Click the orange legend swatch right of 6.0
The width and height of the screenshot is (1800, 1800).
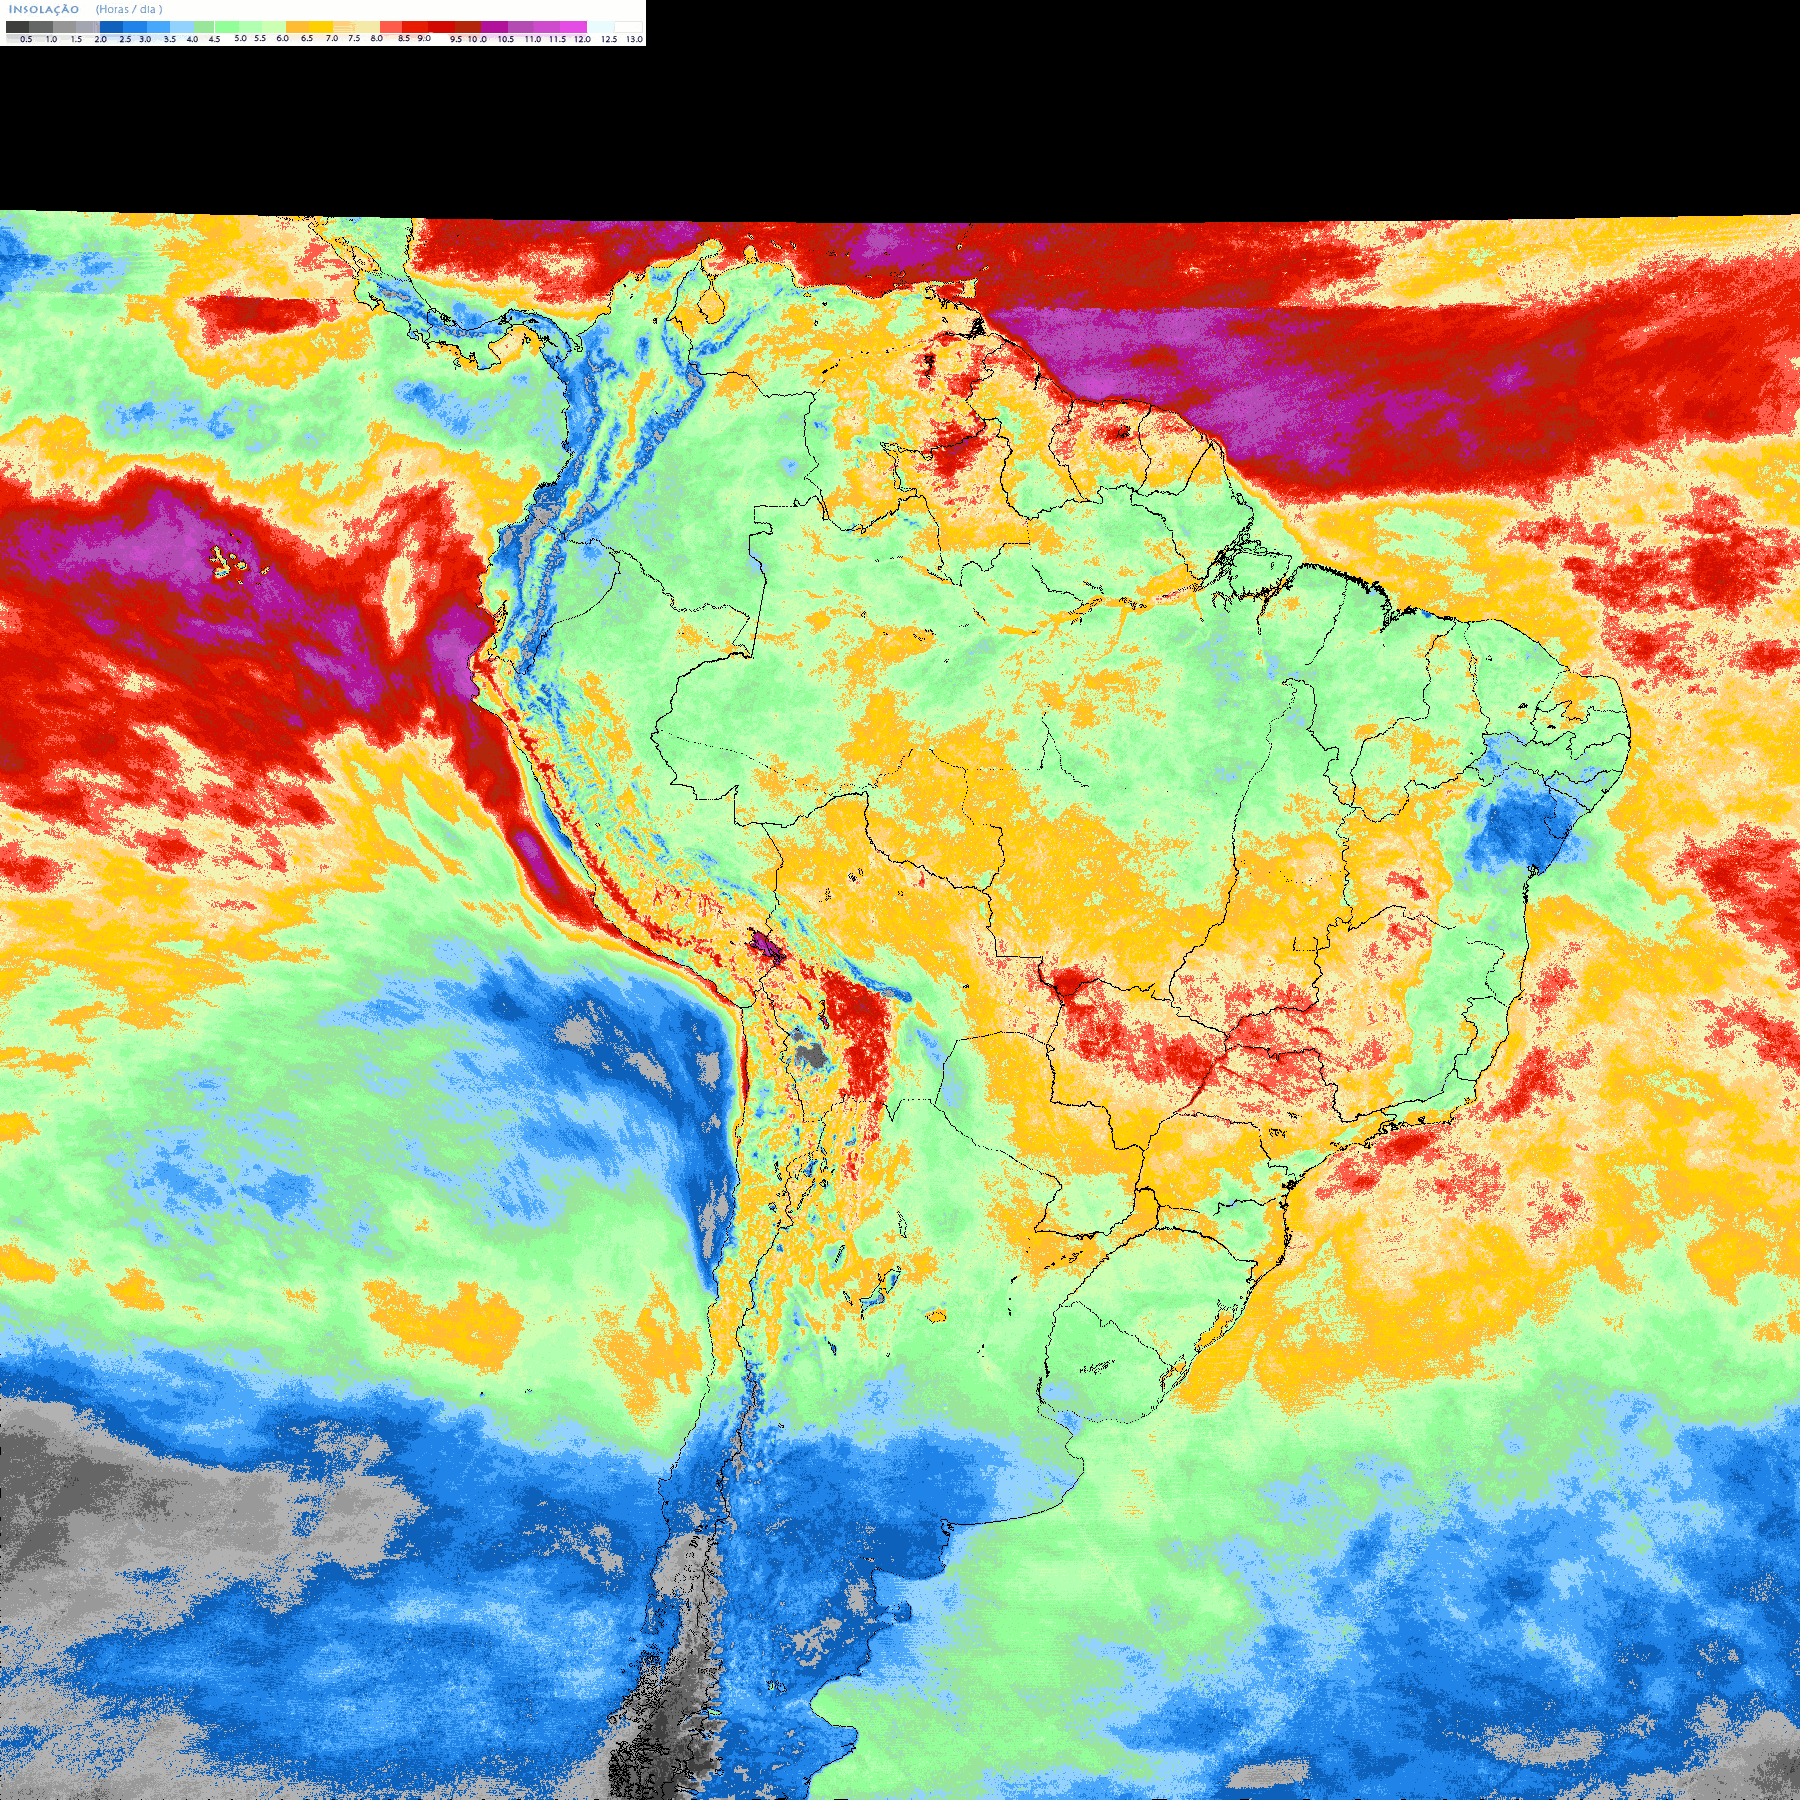(x=297, y=27)
